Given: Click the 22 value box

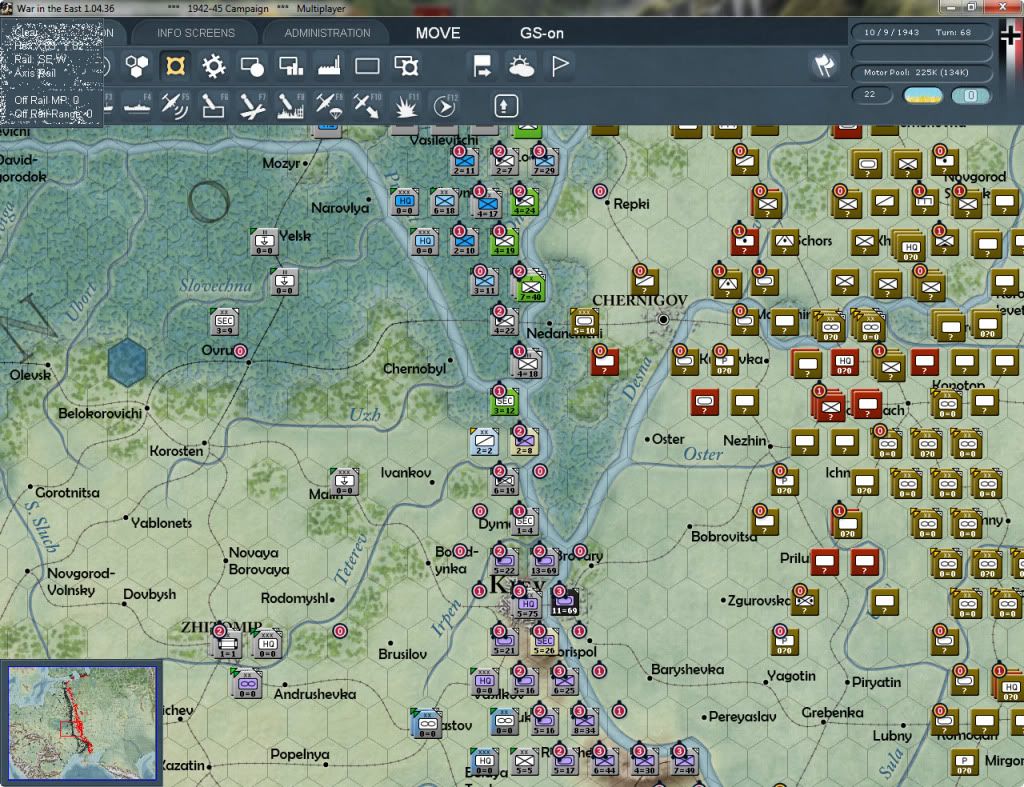Looking at the screenshot, I should 871,95.
